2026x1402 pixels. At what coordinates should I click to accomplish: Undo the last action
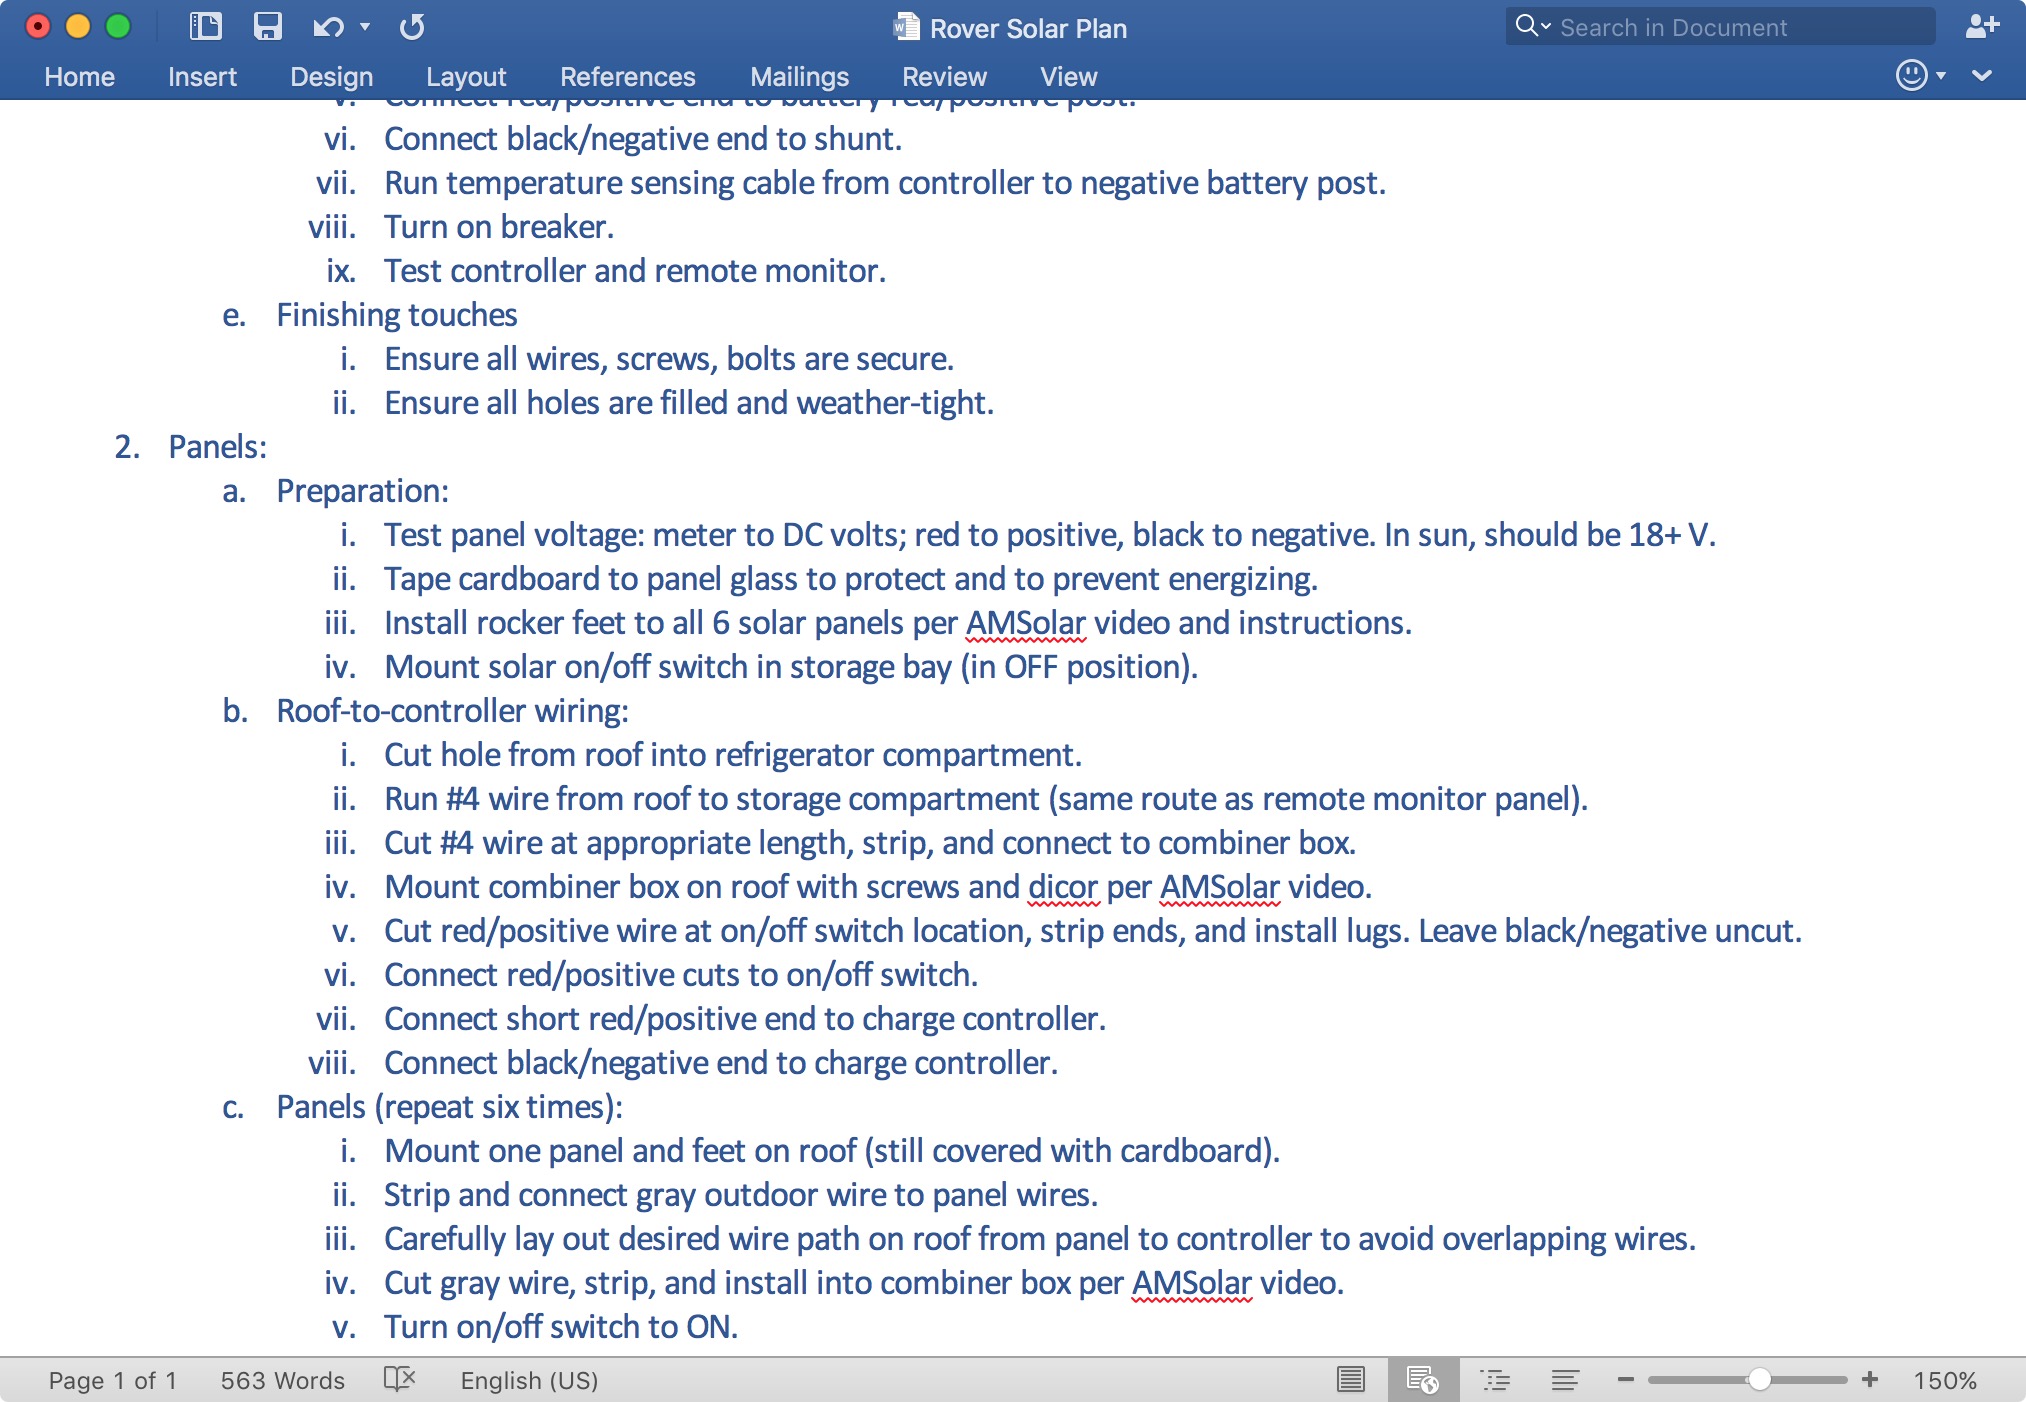[328, 27]
